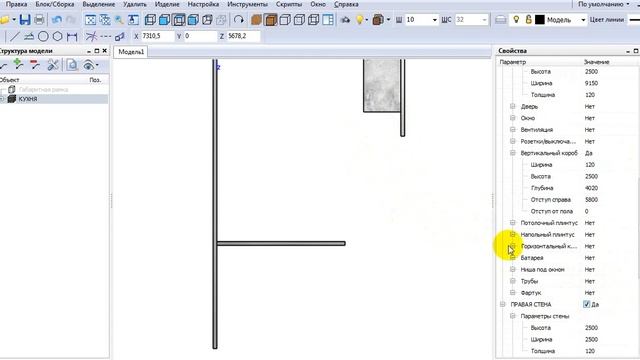
Task: Expand the Трубы property row
Action: tap(513, 281)
